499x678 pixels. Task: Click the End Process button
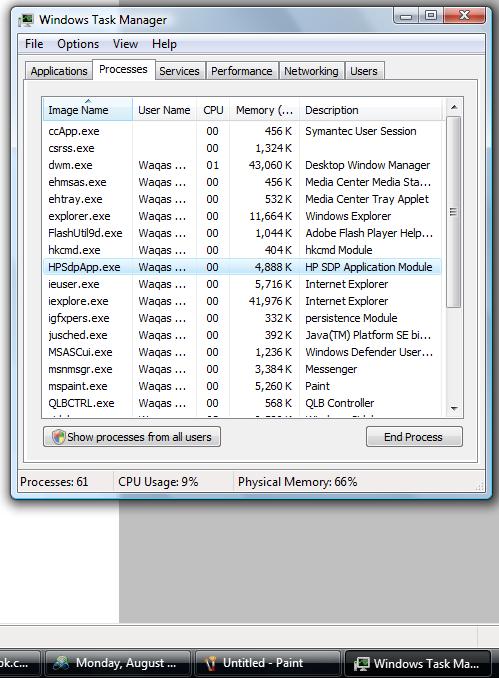point(414,437)
